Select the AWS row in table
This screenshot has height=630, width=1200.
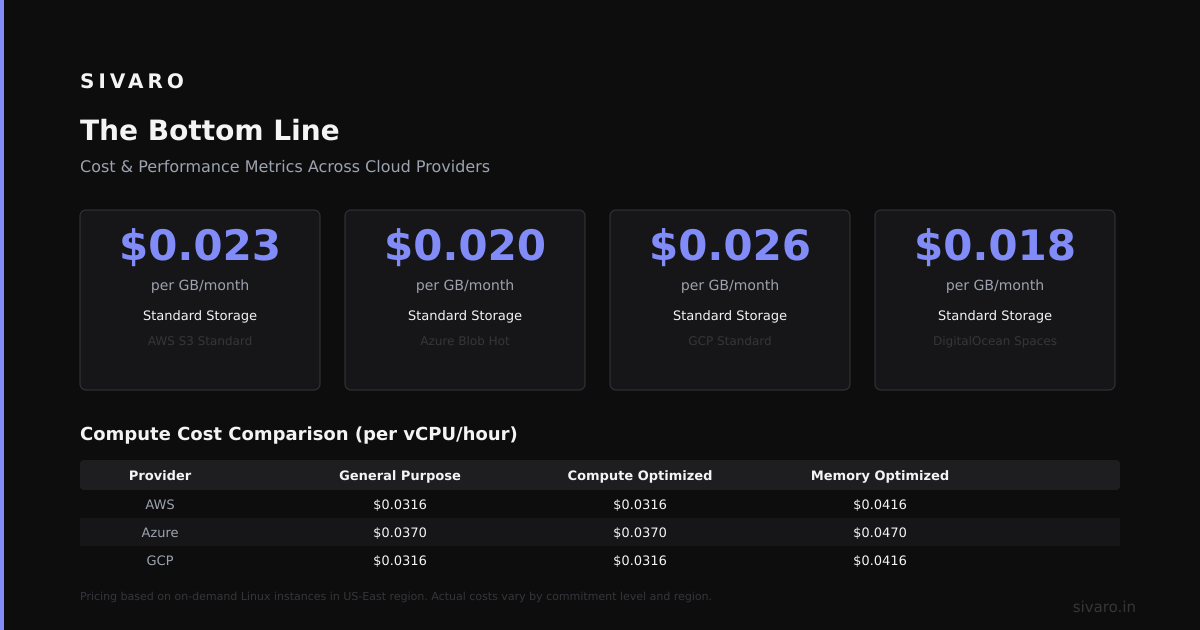tap(600, 504)
